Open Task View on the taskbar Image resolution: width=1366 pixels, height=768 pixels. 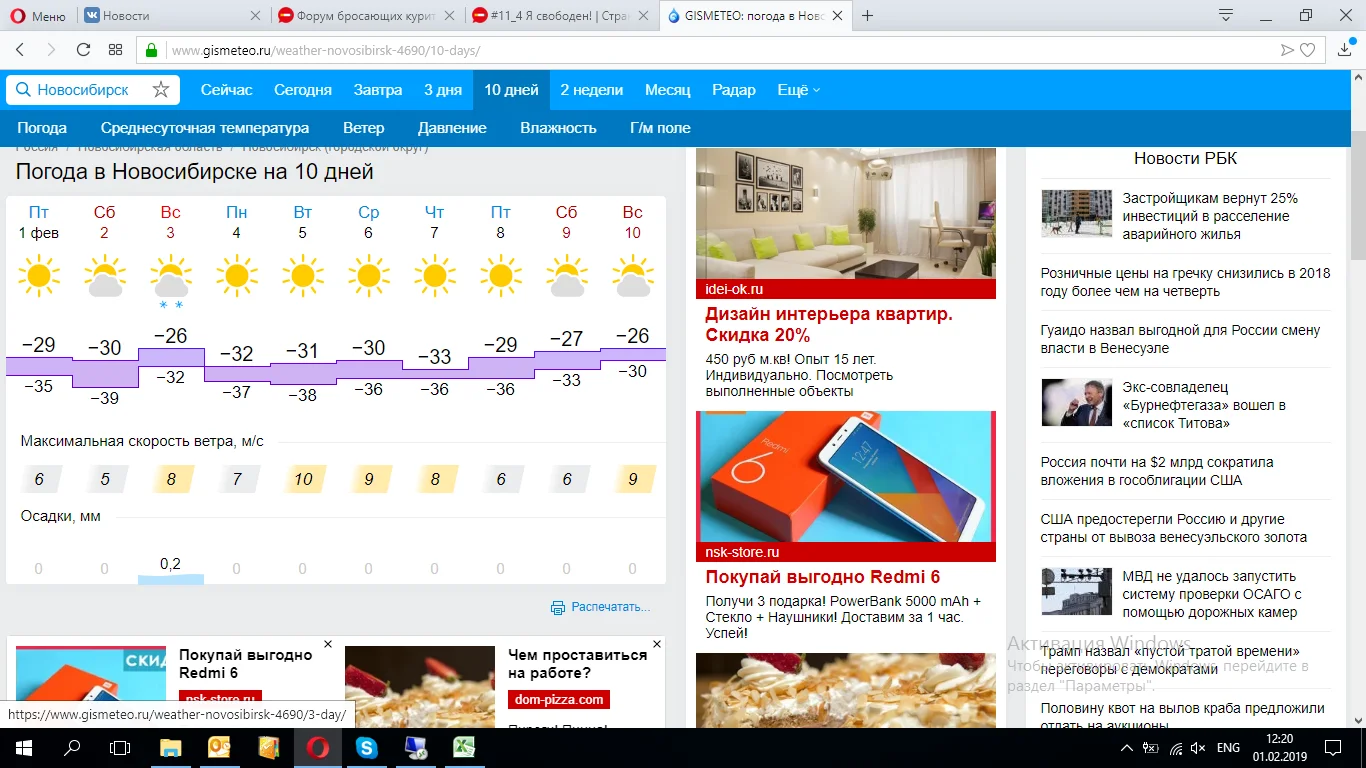click(120, 747)
